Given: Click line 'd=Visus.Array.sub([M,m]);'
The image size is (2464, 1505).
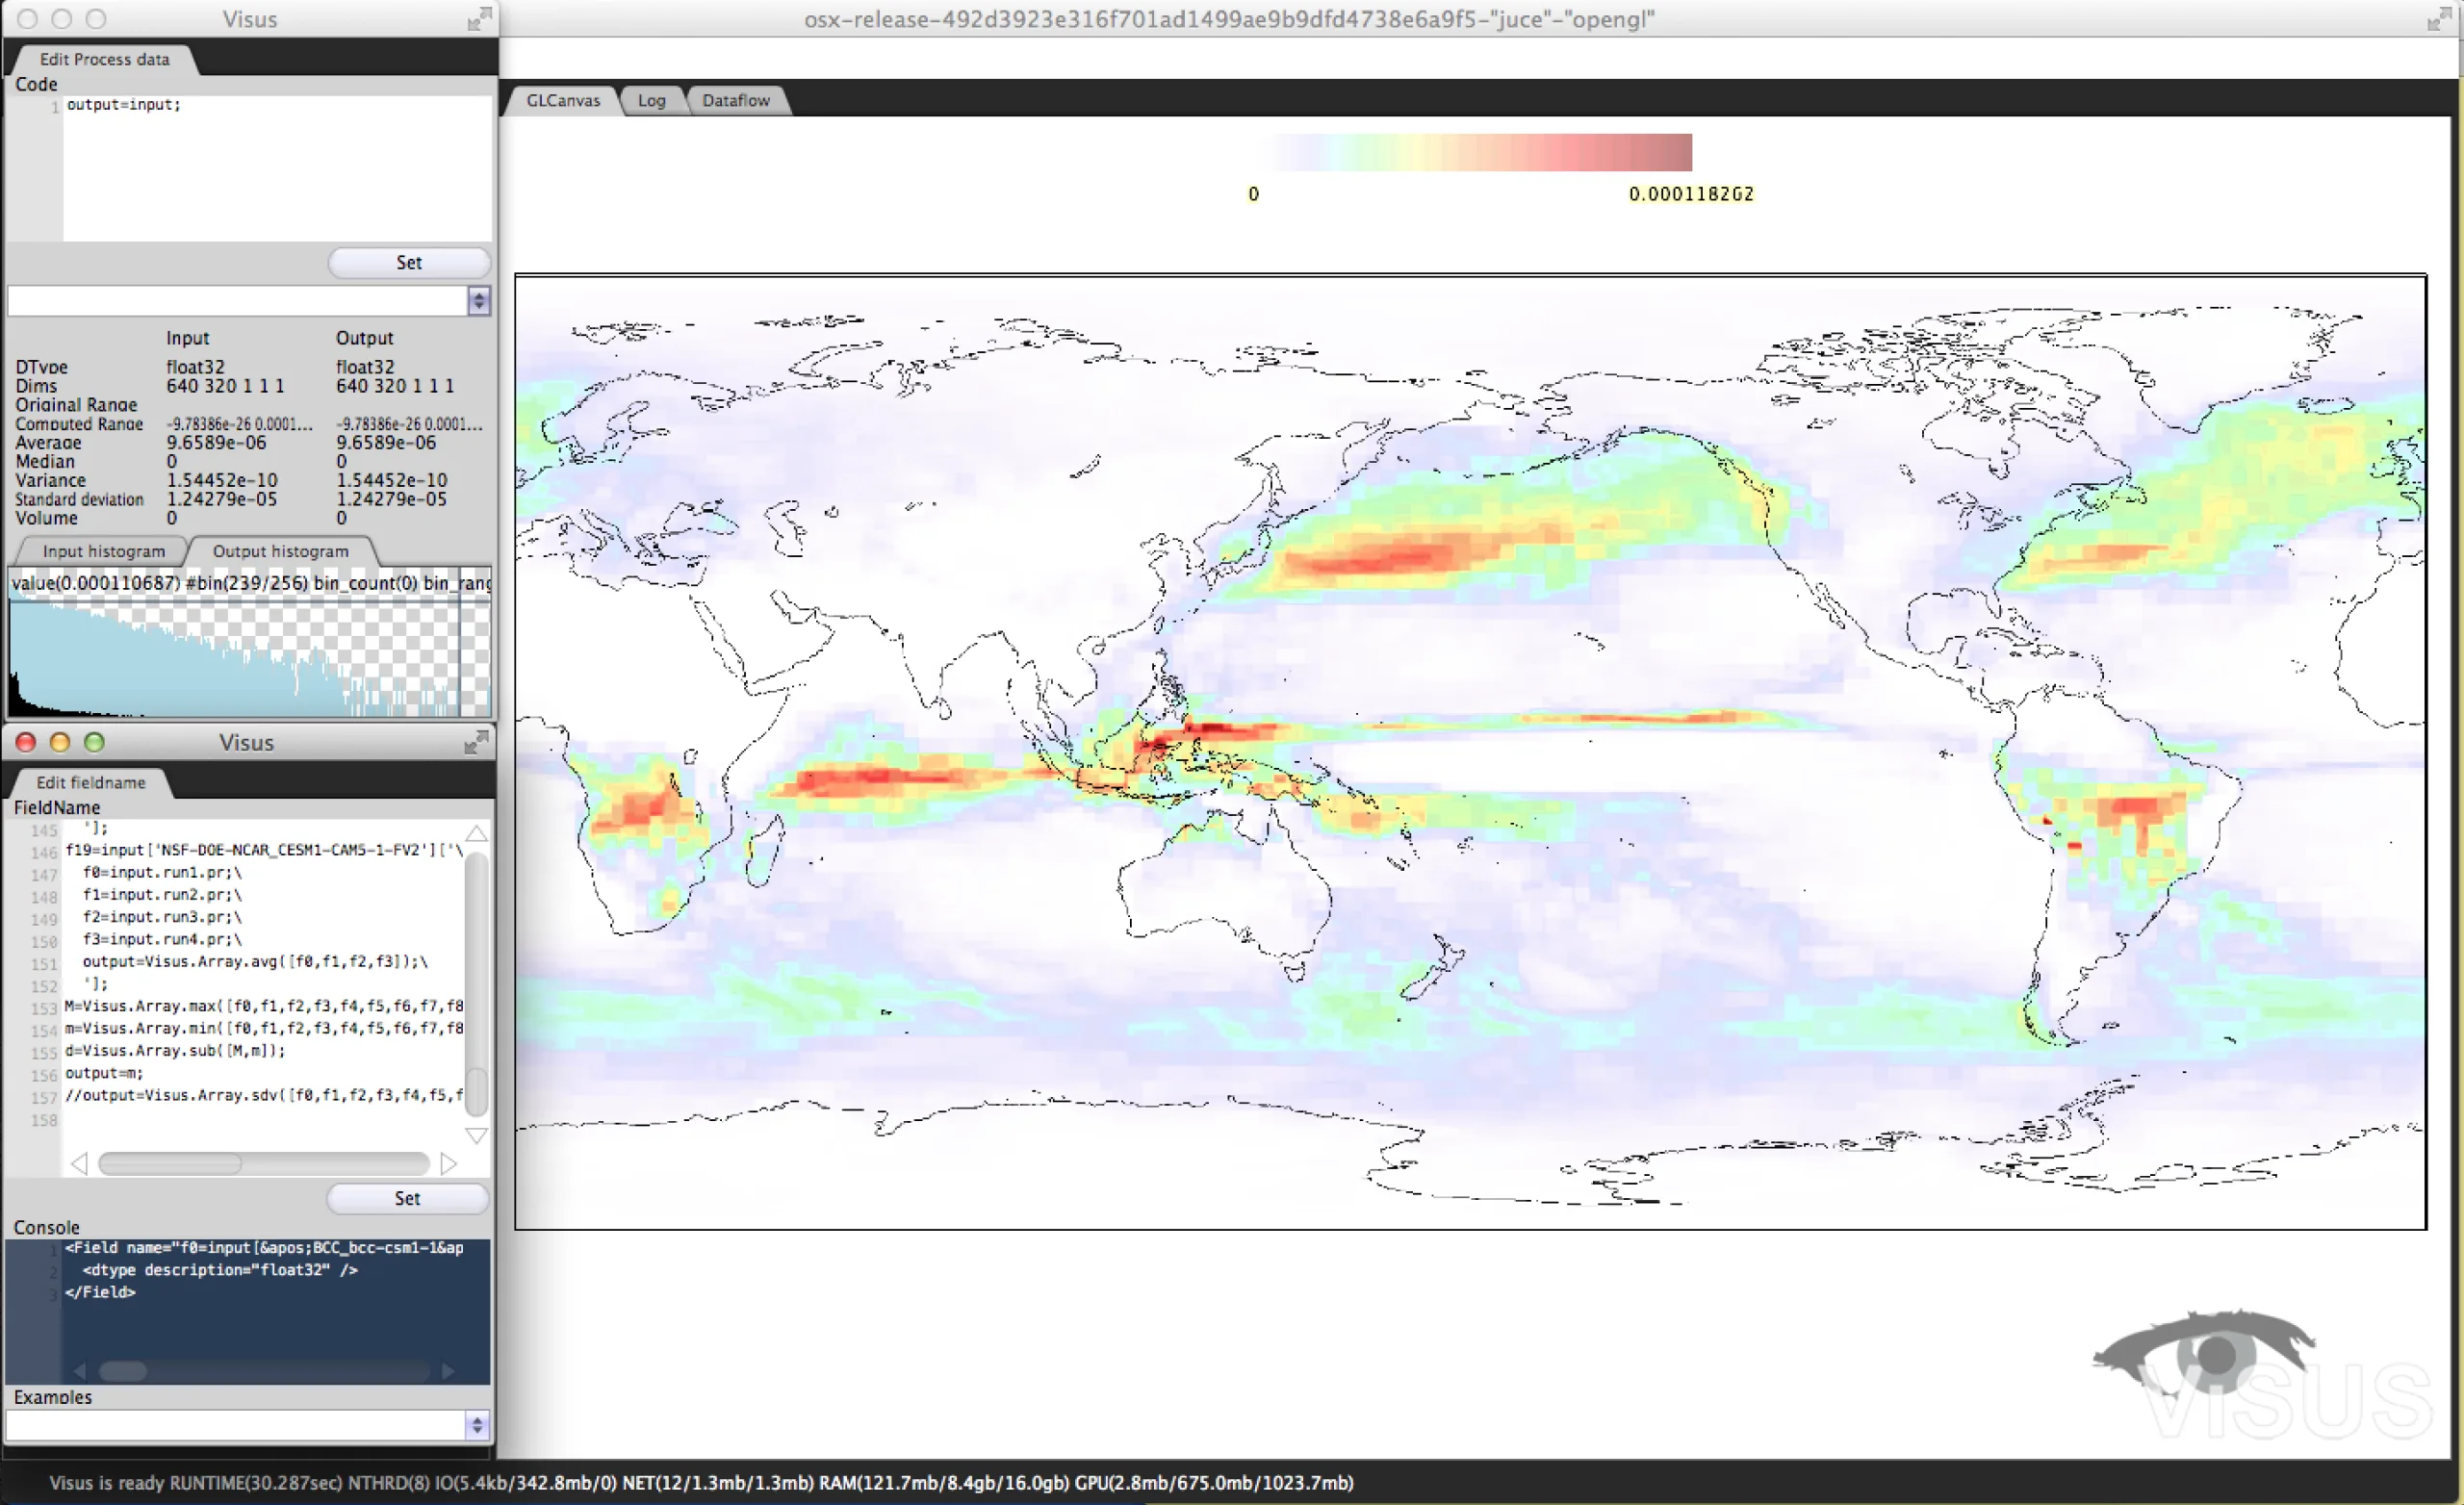Looking at the screenshot, I should pyautogui.click(x=175, y=1051).
